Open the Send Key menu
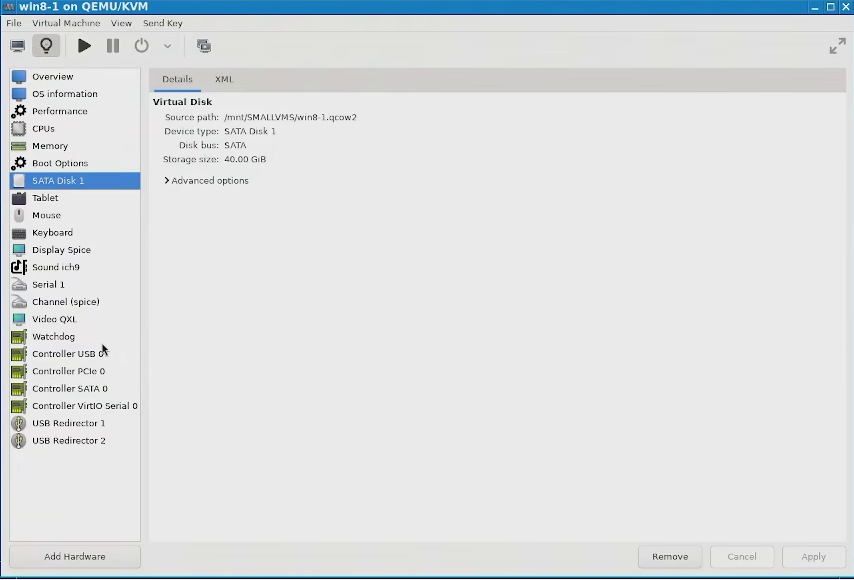This screenshot has height=580, width=854. [162, 23]
